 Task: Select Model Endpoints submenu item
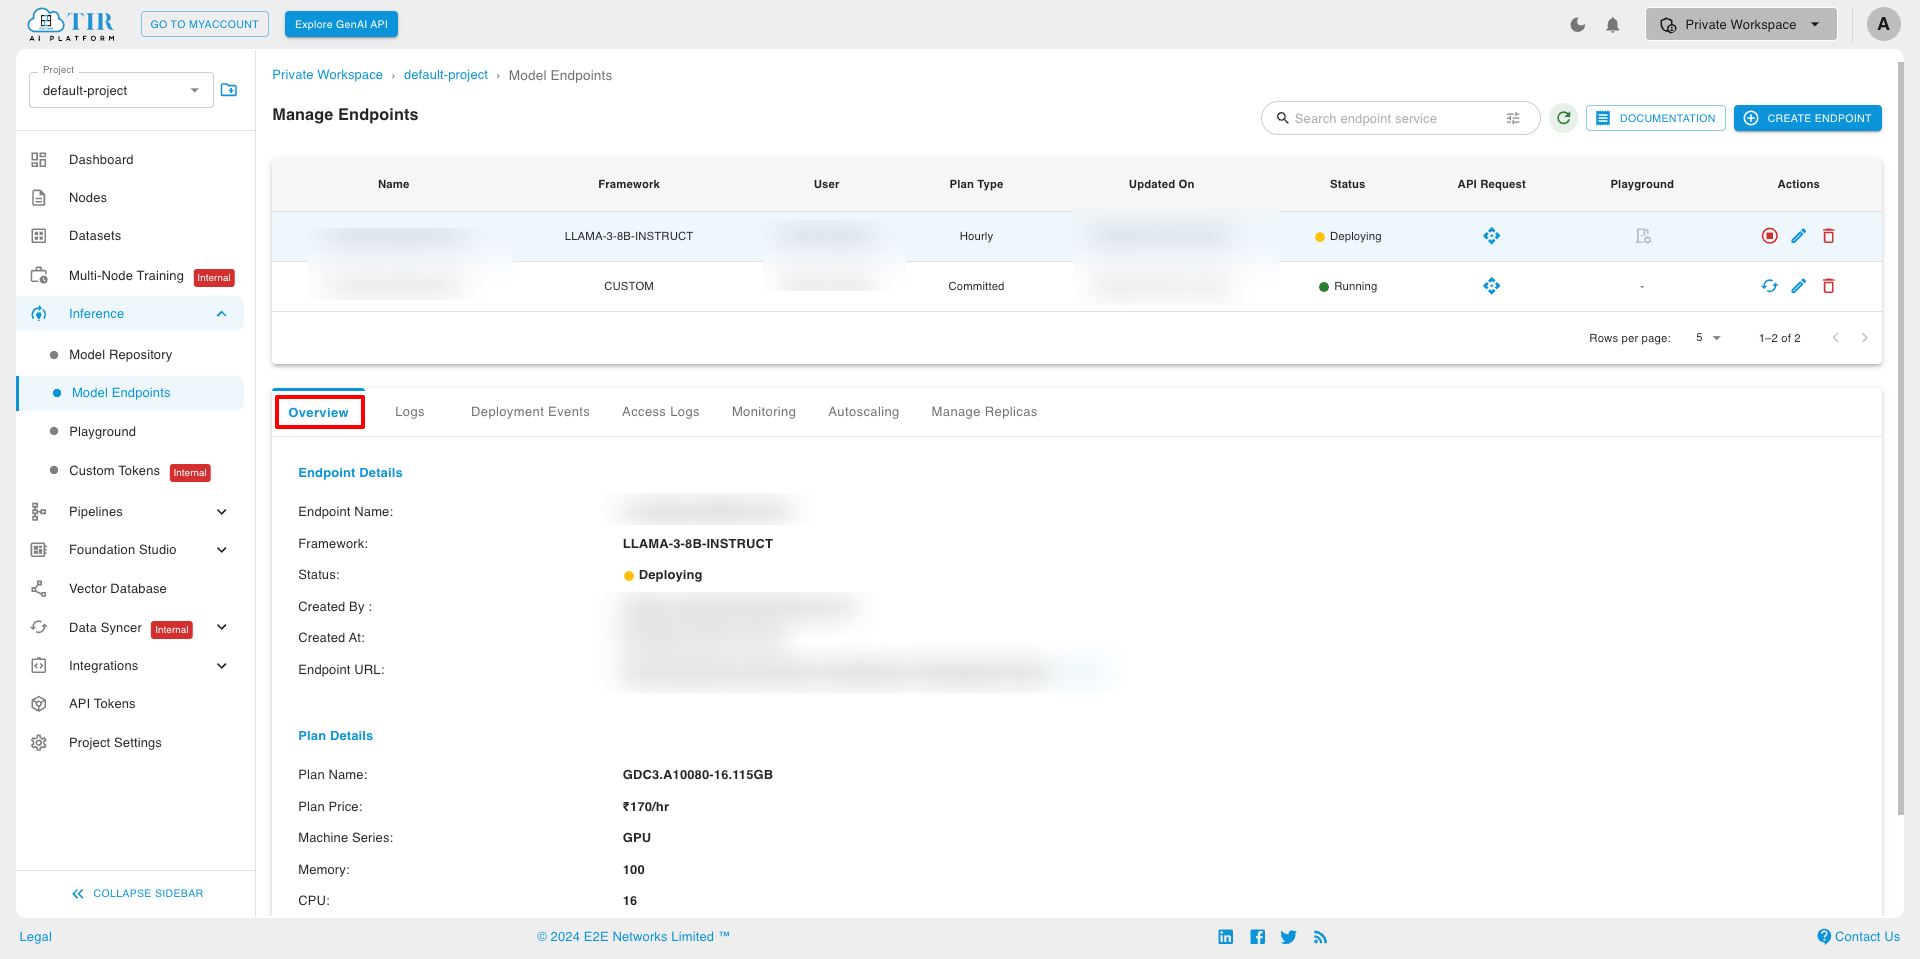click(x=121, y=393)
